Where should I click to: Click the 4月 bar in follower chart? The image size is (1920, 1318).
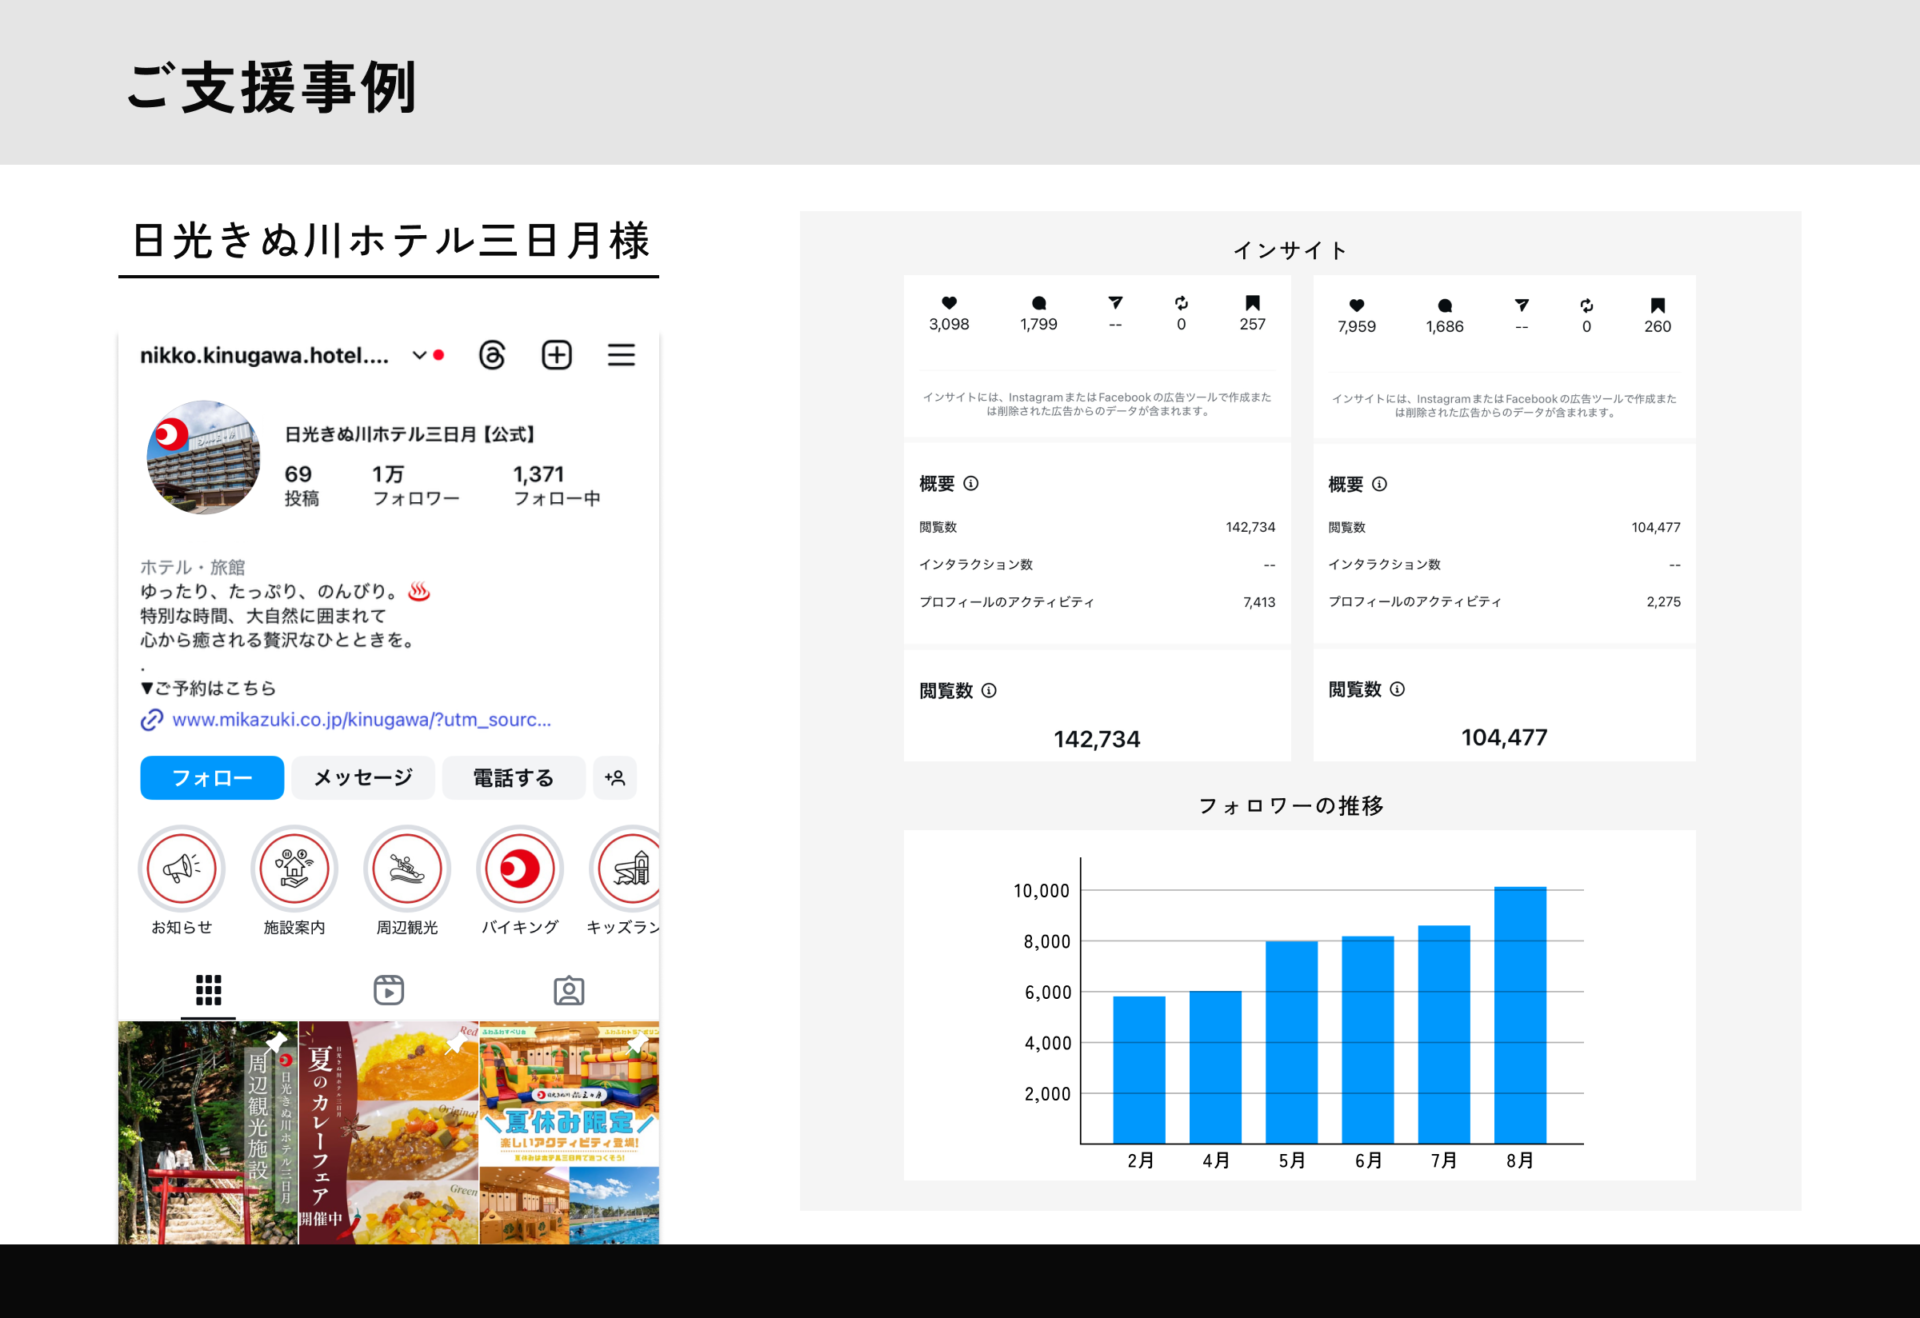coord(1215,1067)
